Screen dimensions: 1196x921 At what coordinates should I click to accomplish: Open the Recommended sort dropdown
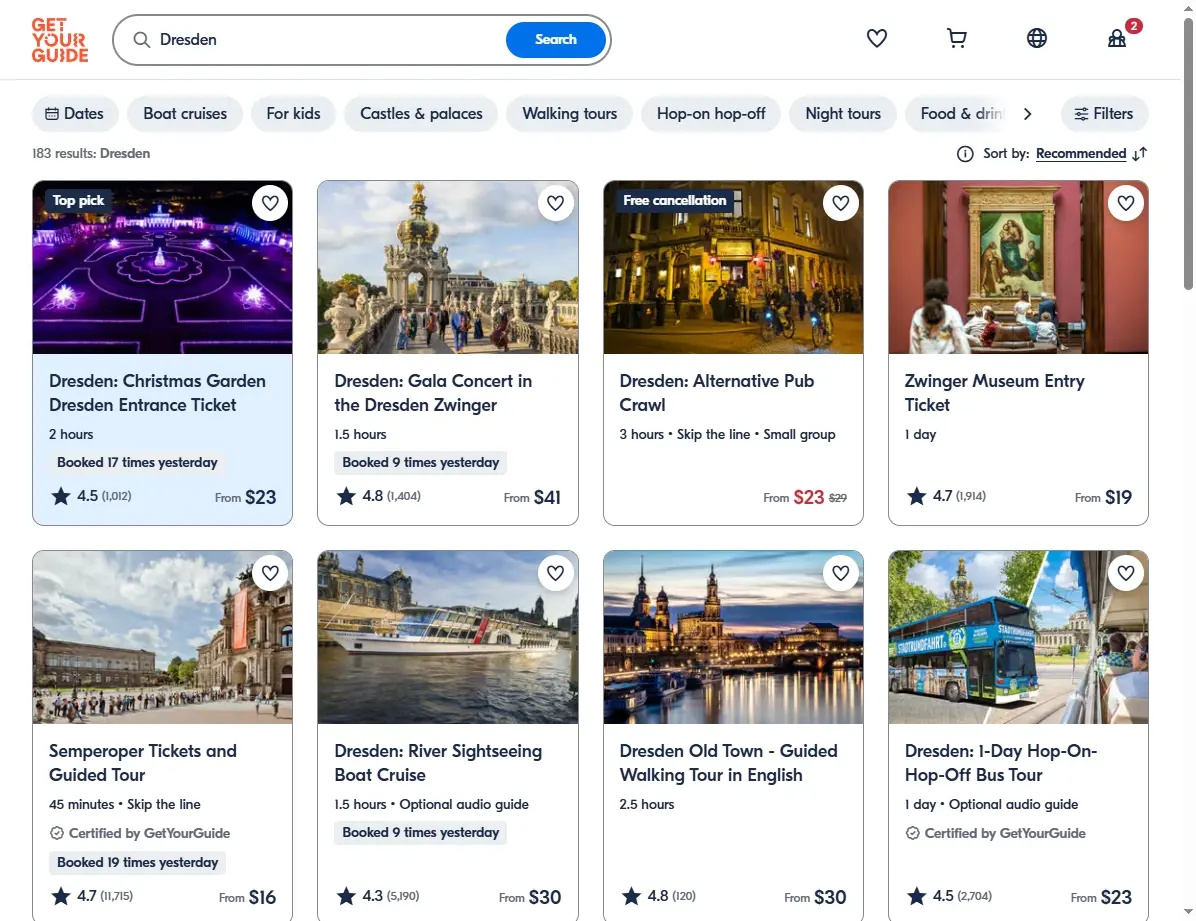tap(1081, 153)
